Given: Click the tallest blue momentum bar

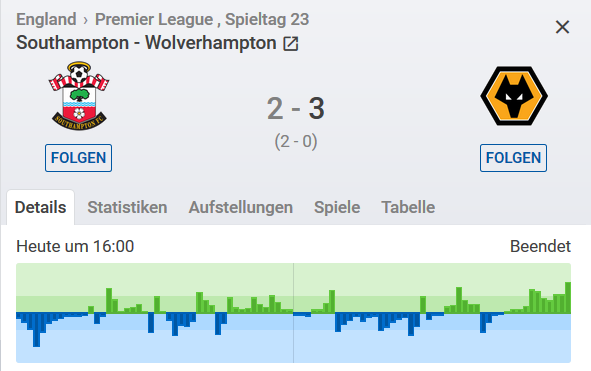Looking at the screenshot, I should click(37, 330).
